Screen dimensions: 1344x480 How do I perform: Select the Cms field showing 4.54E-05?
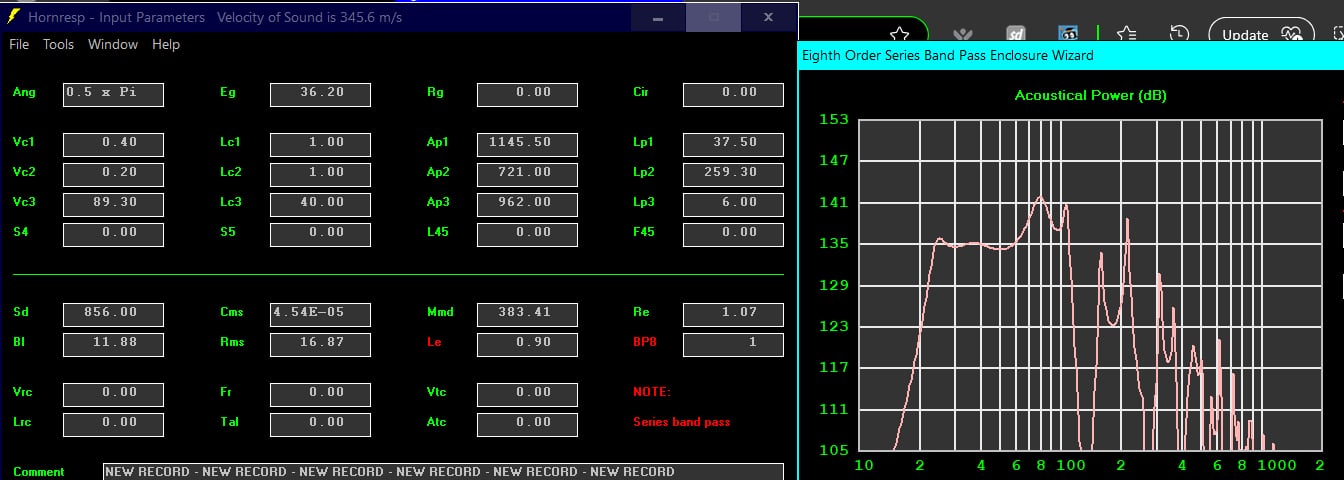coord(320,315)
